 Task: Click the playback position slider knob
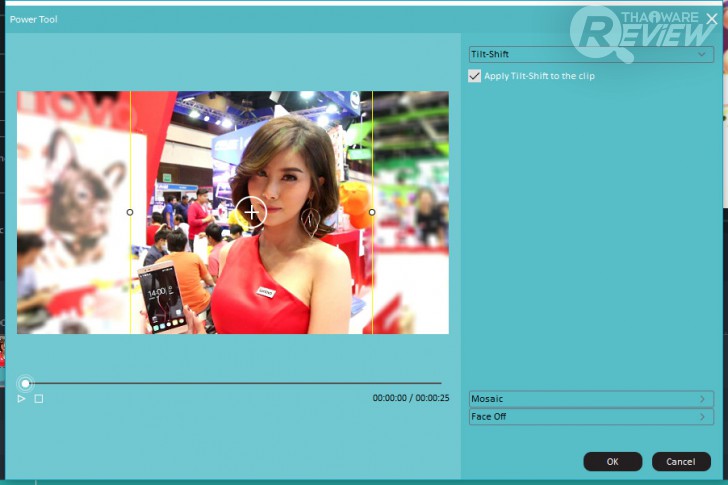26,383
